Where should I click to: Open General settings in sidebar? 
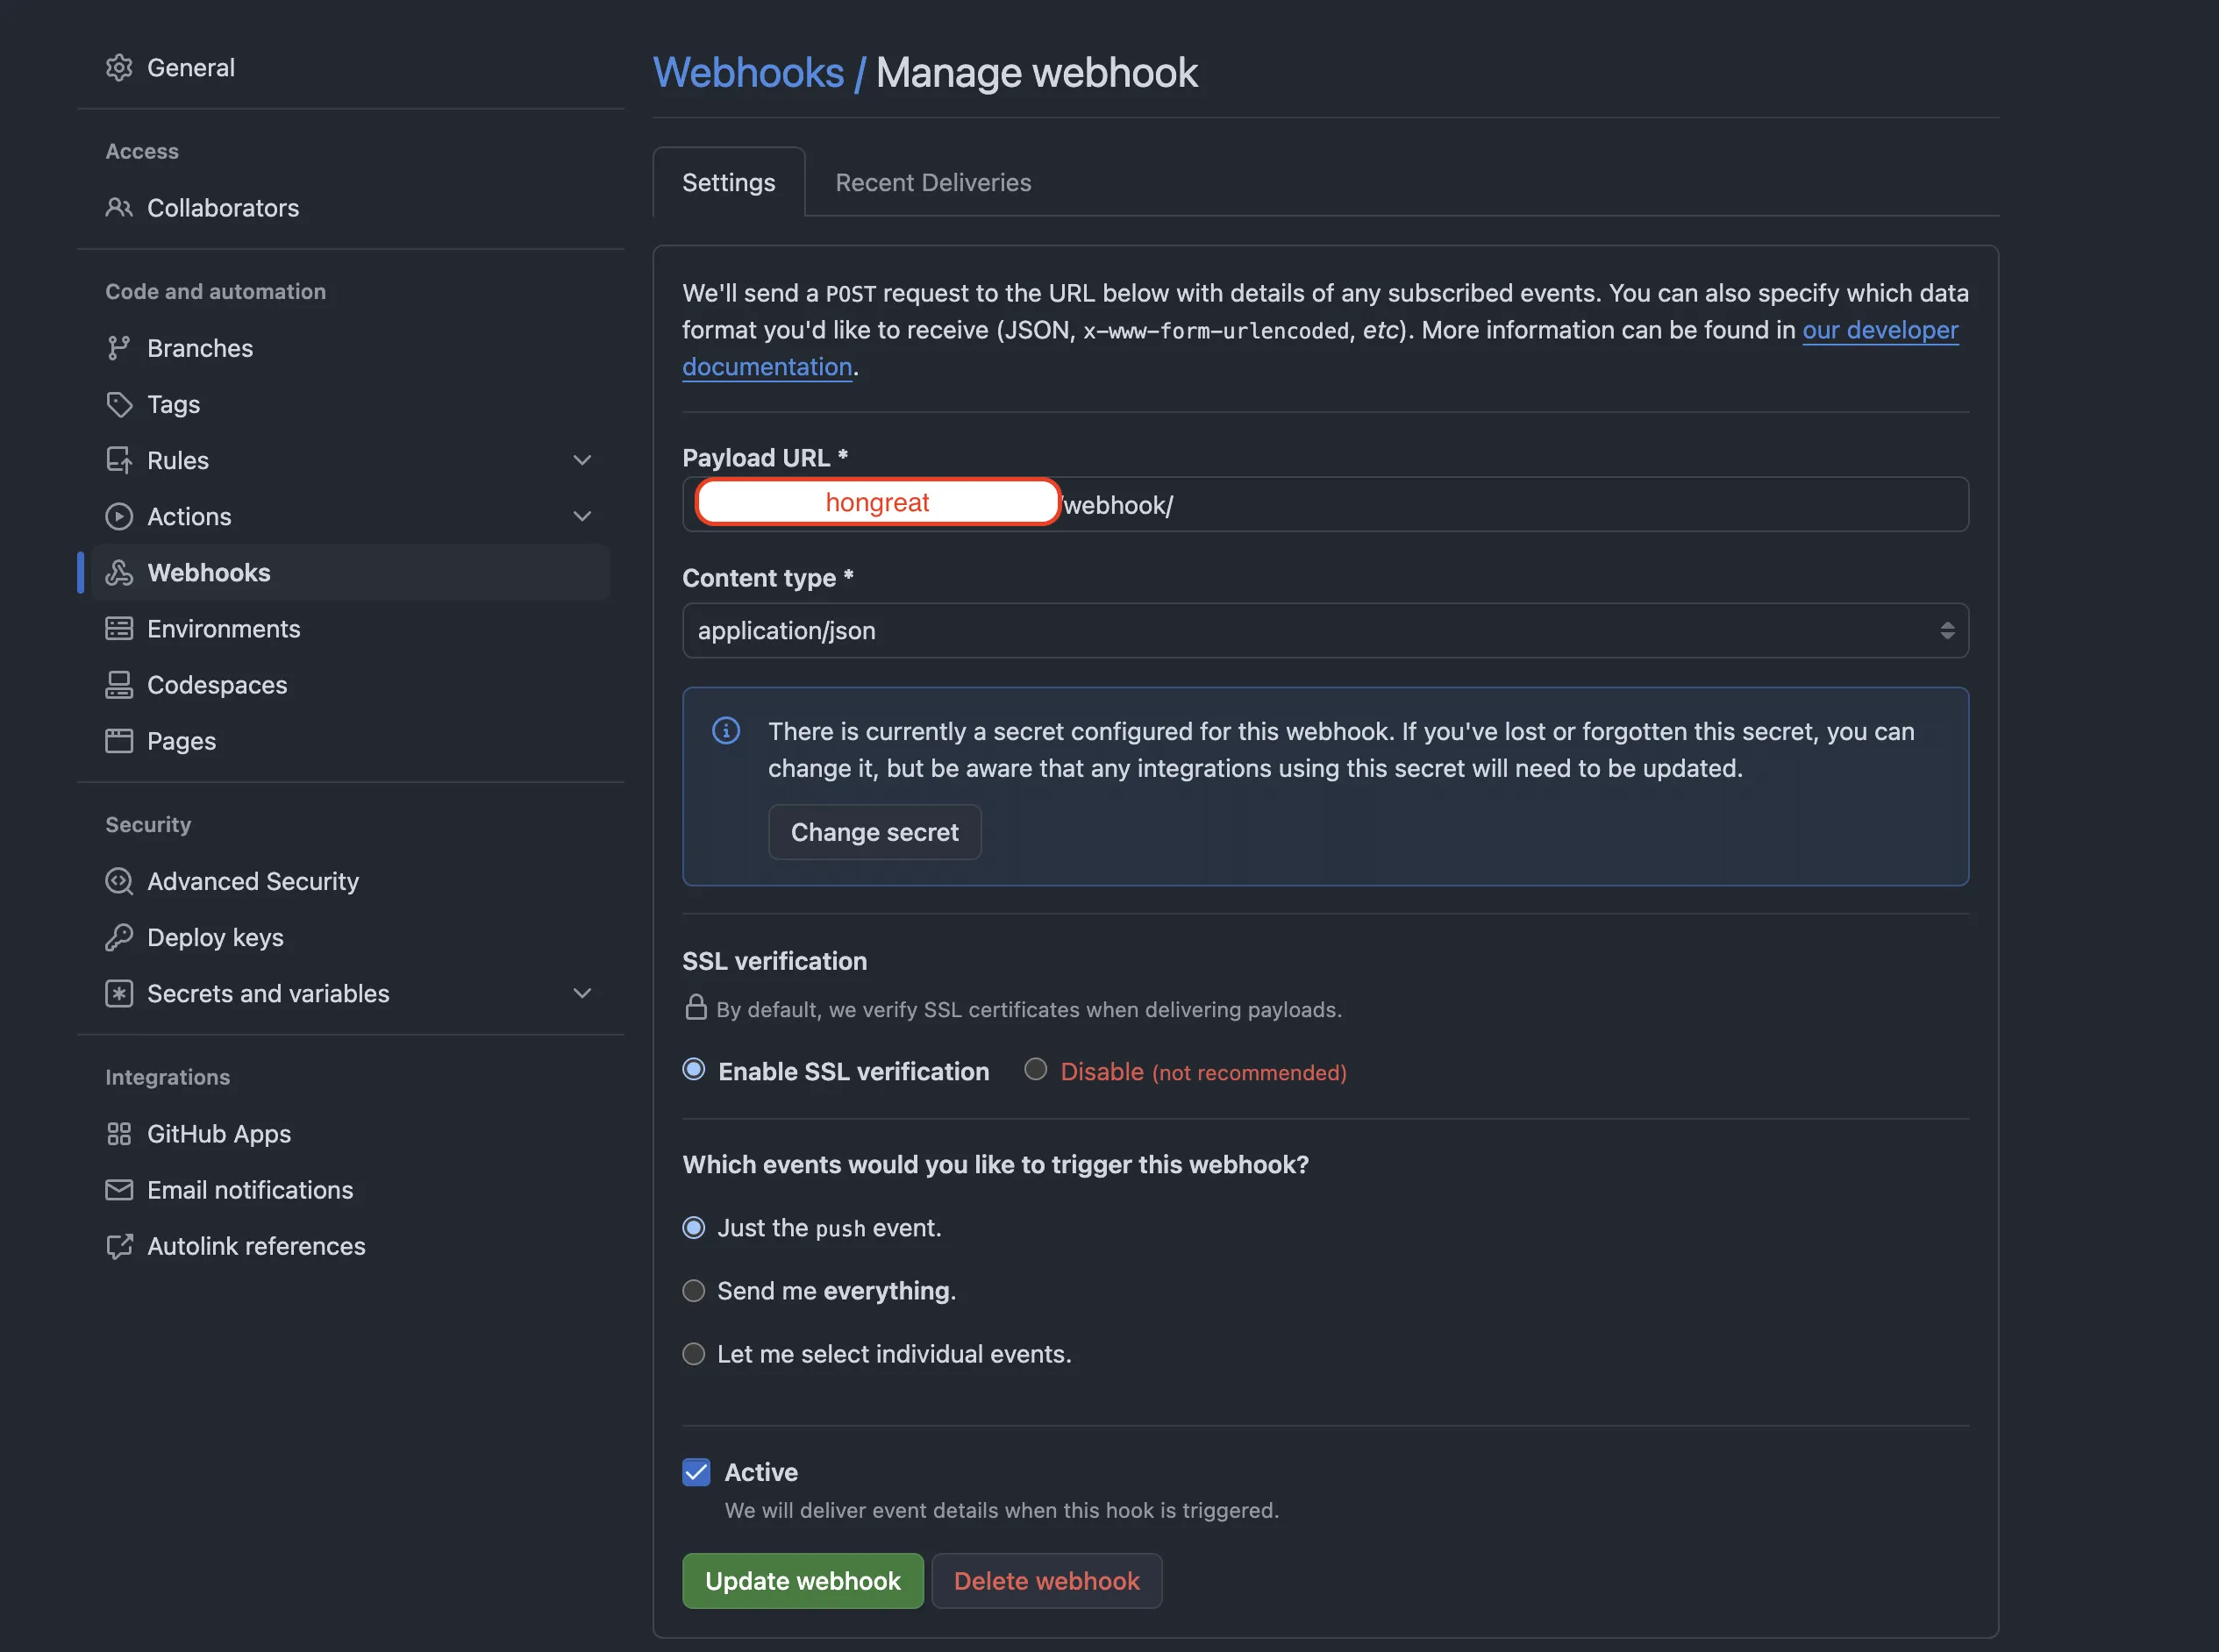click(x=351, y=67)
